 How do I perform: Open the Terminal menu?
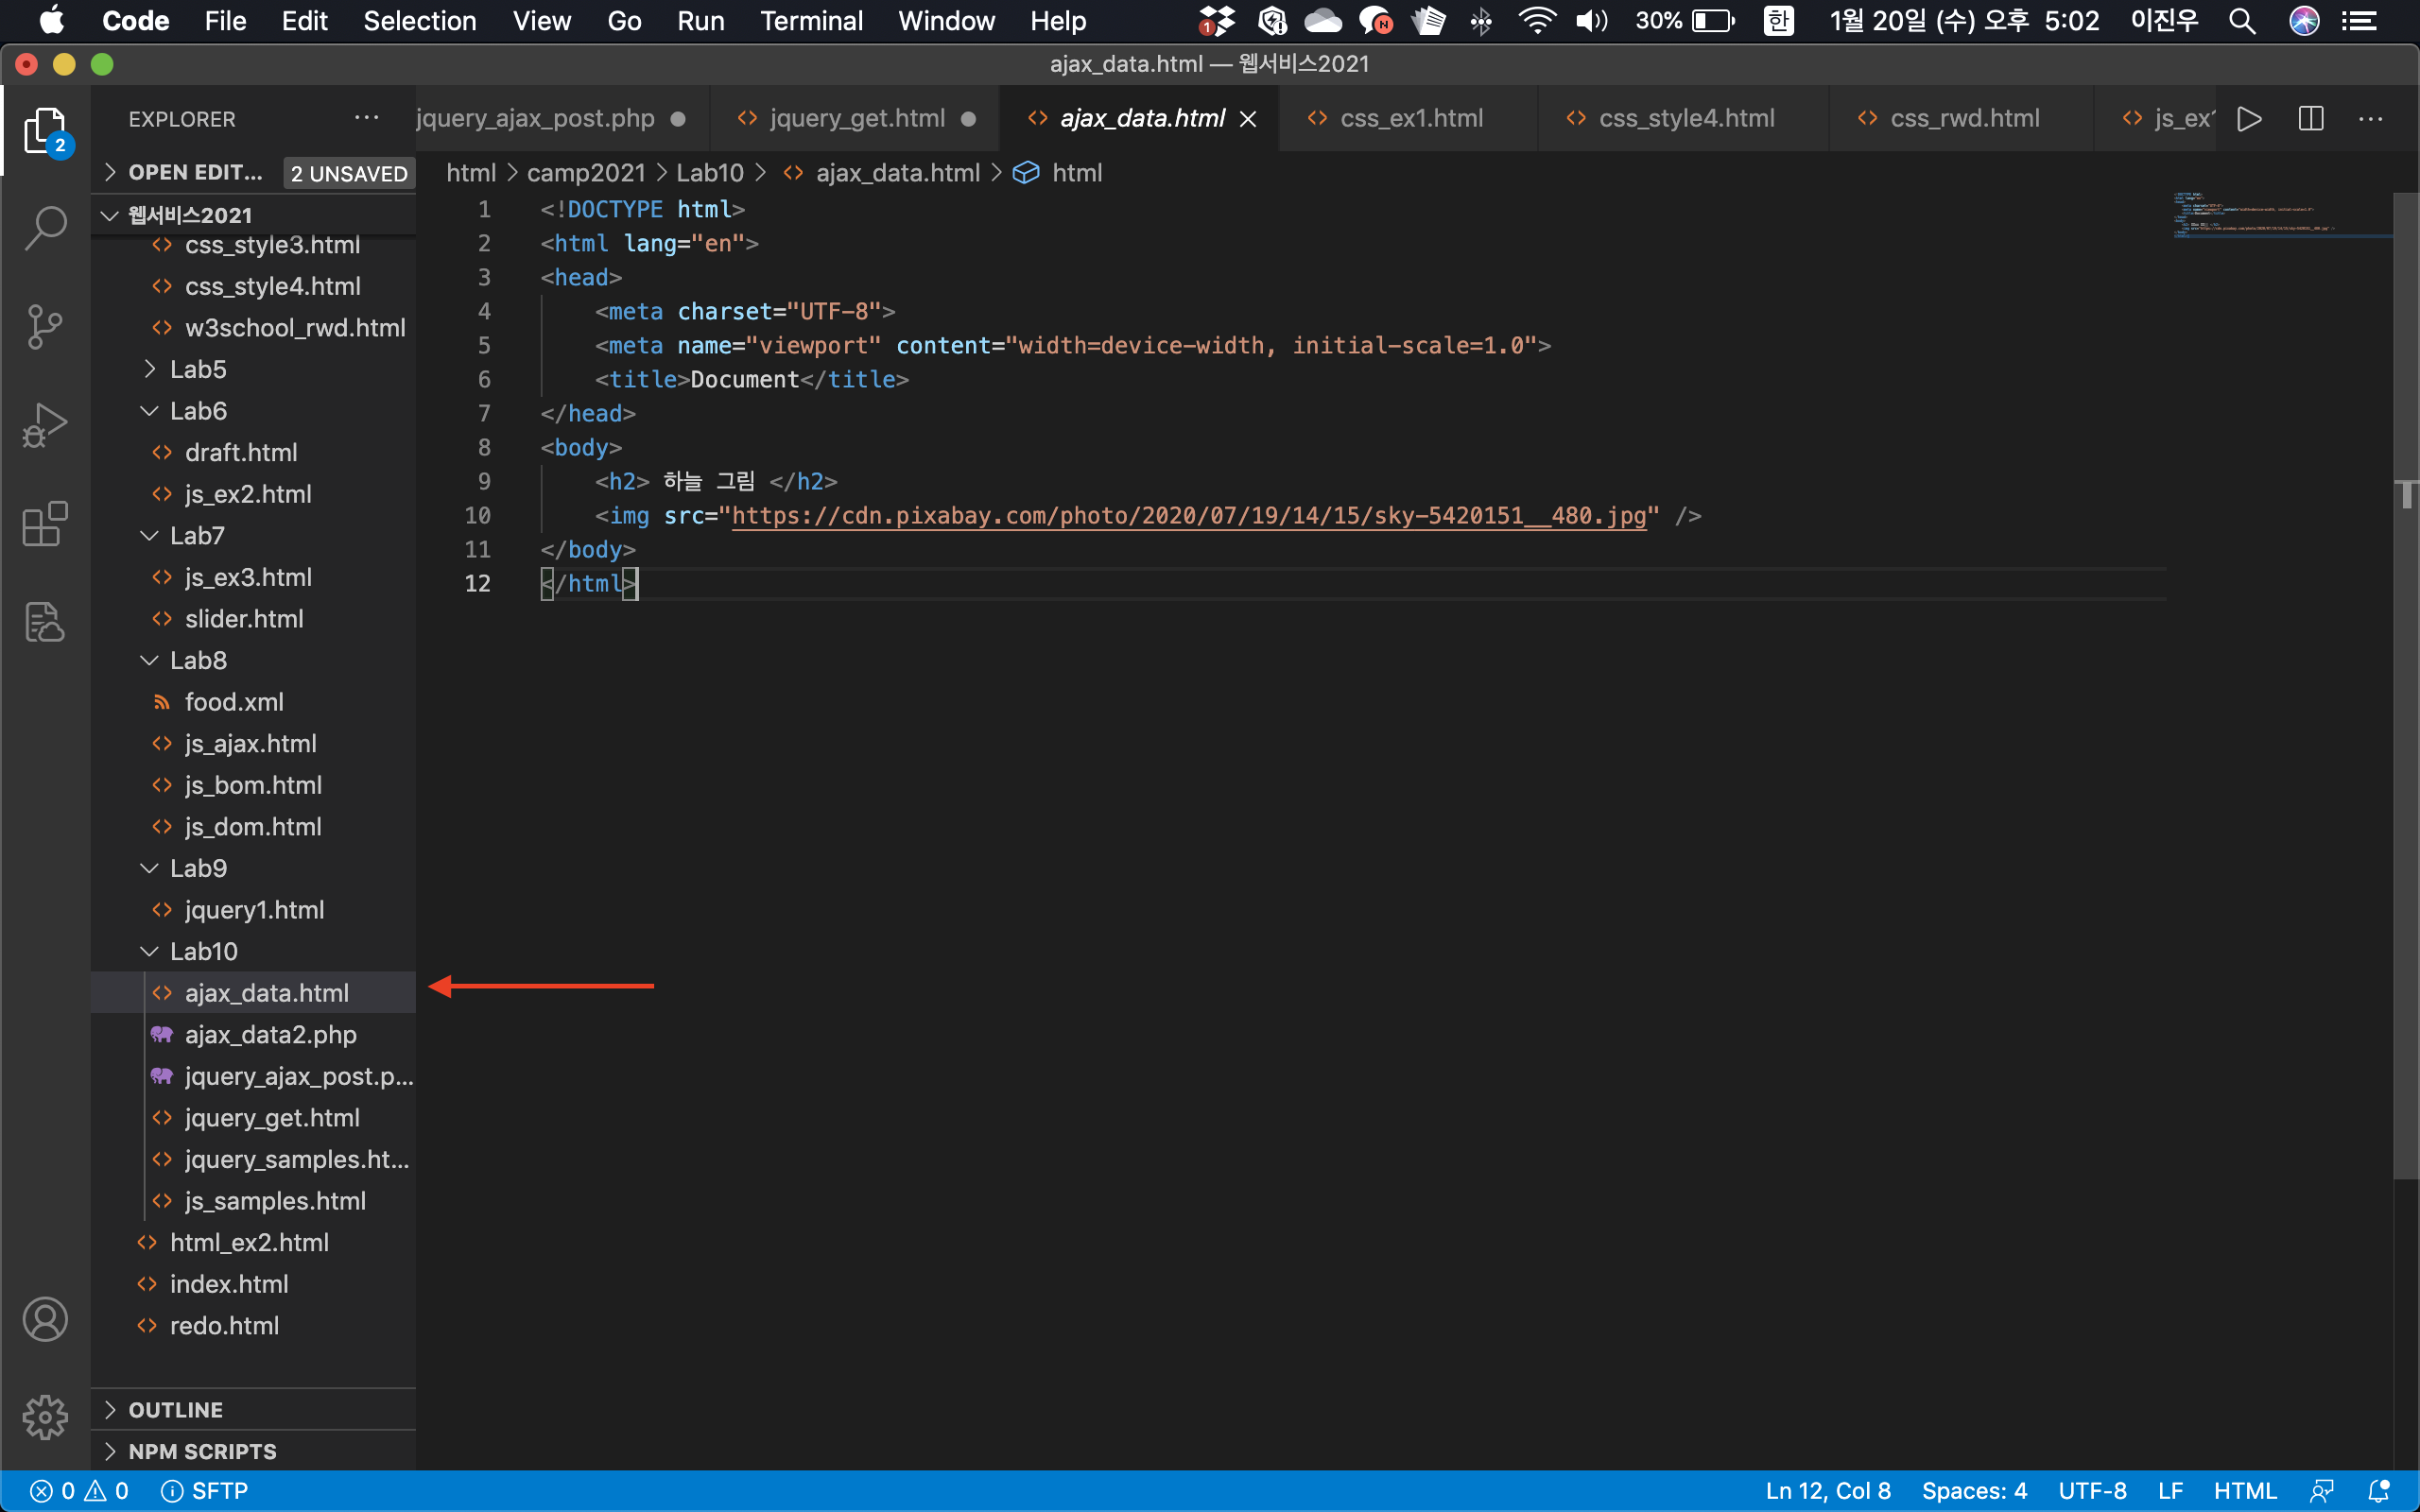810,21
